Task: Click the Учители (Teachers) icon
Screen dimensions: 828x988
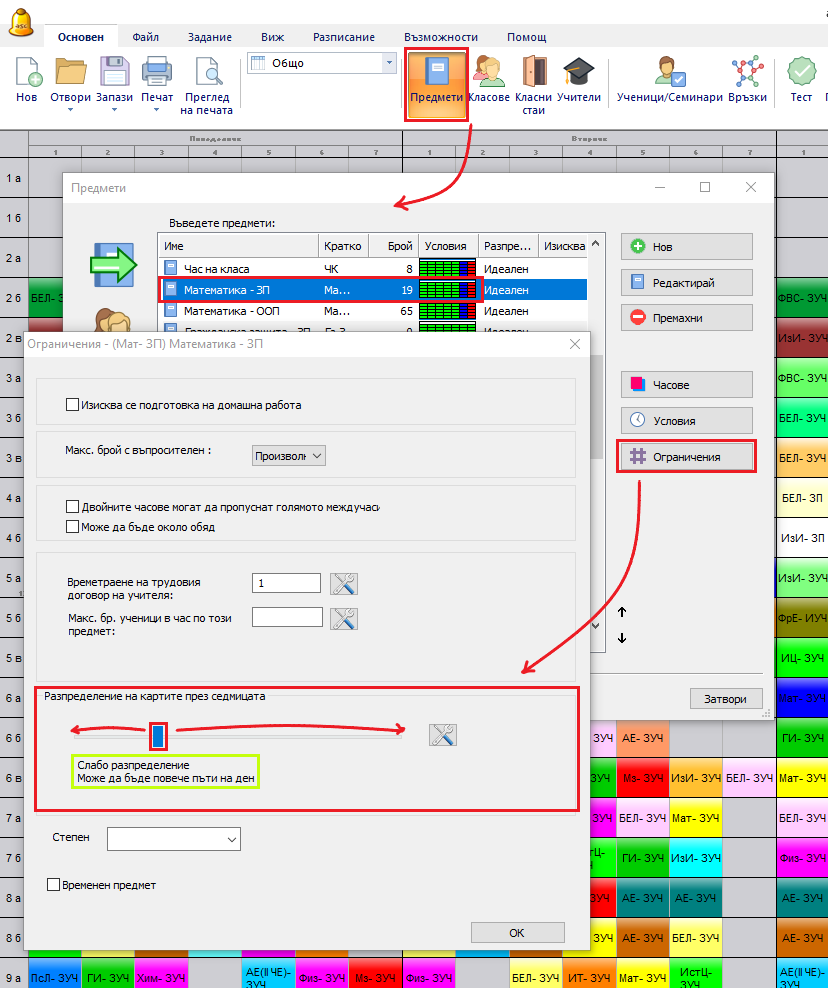Action: 579,80
